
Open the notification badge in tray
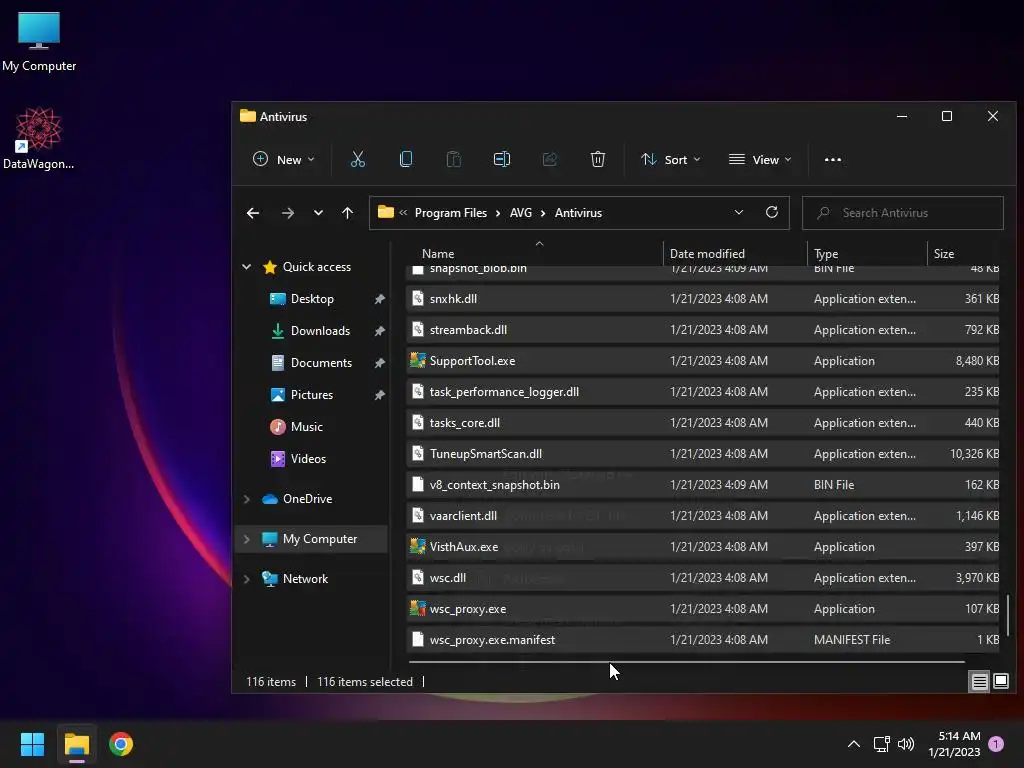tap(996, 744)
